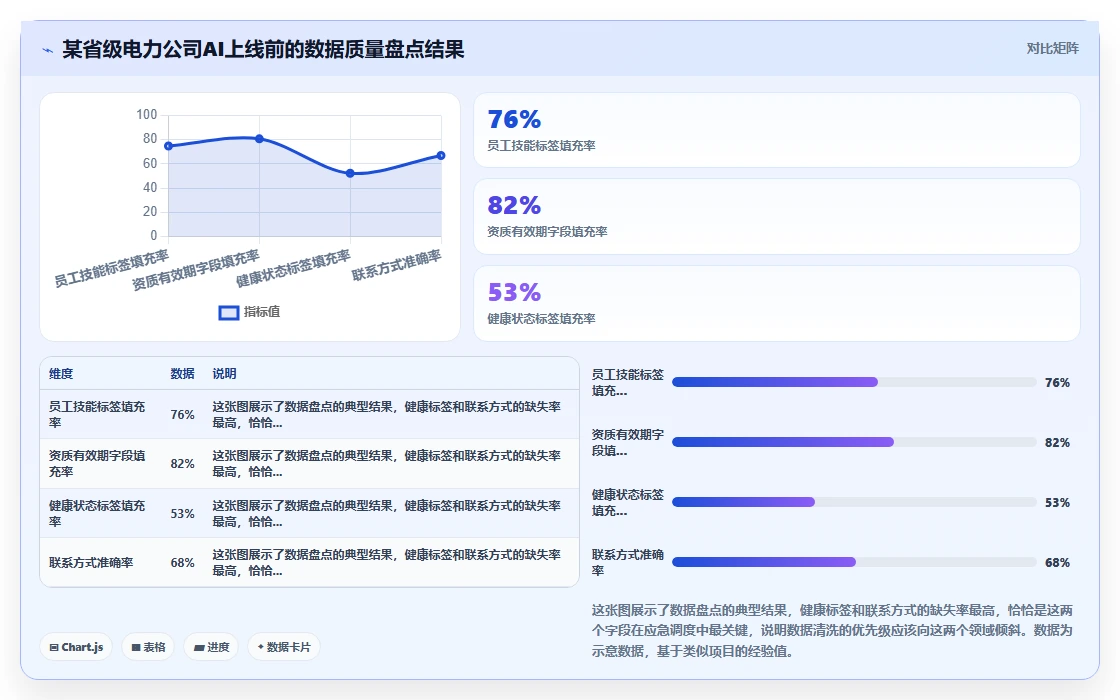Click the 76% progress bar for 员工技能标签
This screenshot has height=700, width=1120.
pyautogui.click(x=854, y=382)
